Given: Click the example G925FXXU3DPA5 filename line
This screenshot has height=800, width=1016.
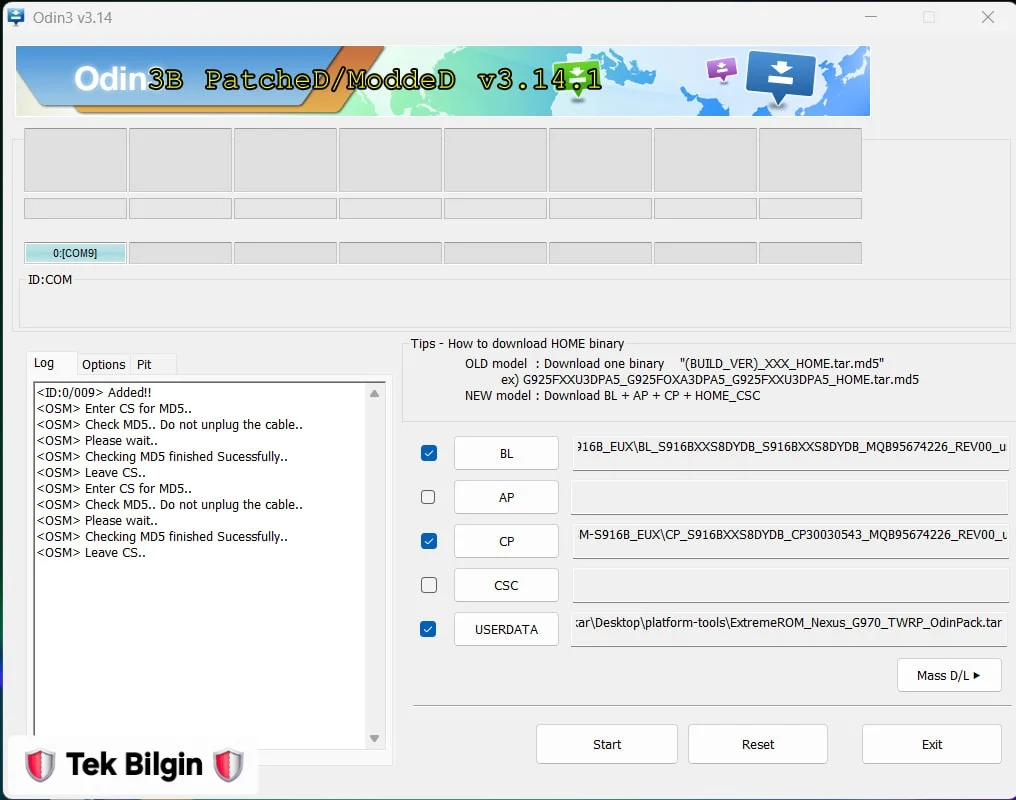Looking at the screenshot, I should [x=710, y=380].
